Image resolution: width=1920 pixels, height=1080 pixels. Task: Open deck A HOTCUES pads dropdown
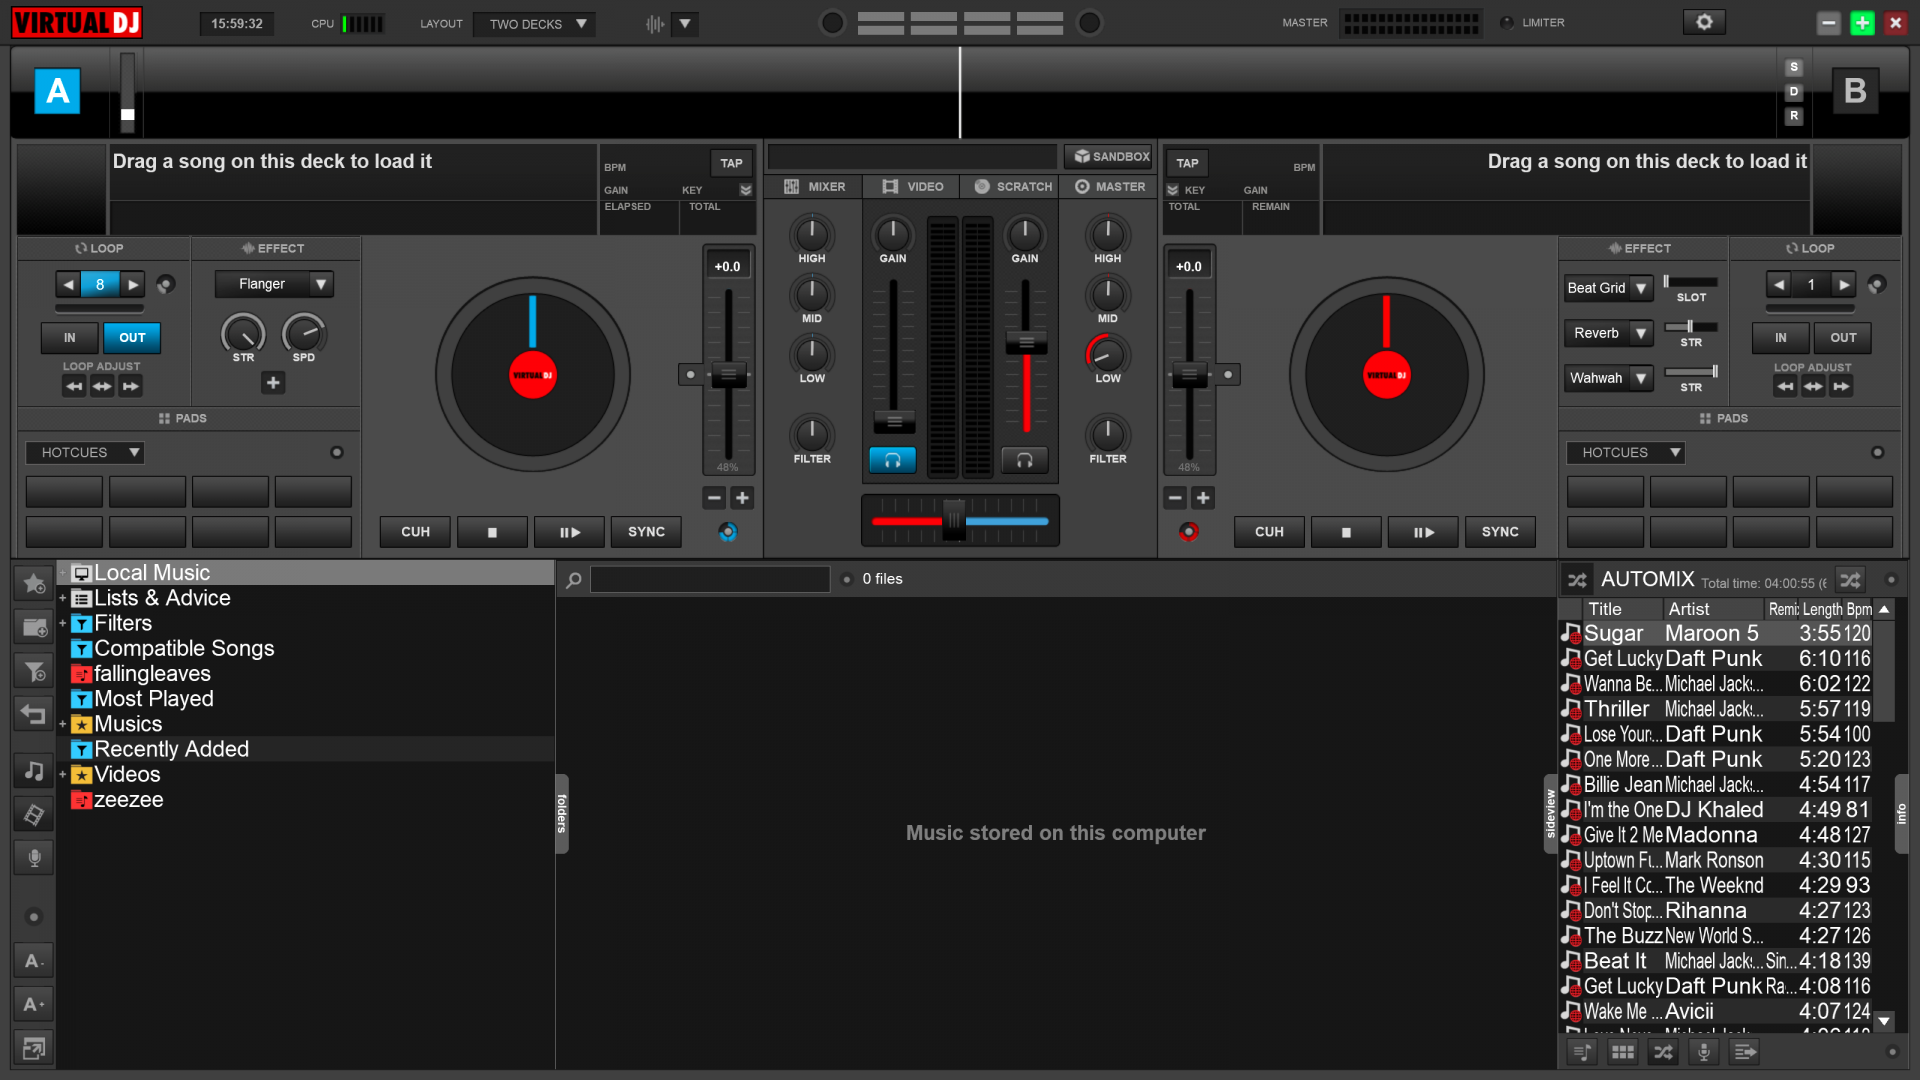pos(85,453)
